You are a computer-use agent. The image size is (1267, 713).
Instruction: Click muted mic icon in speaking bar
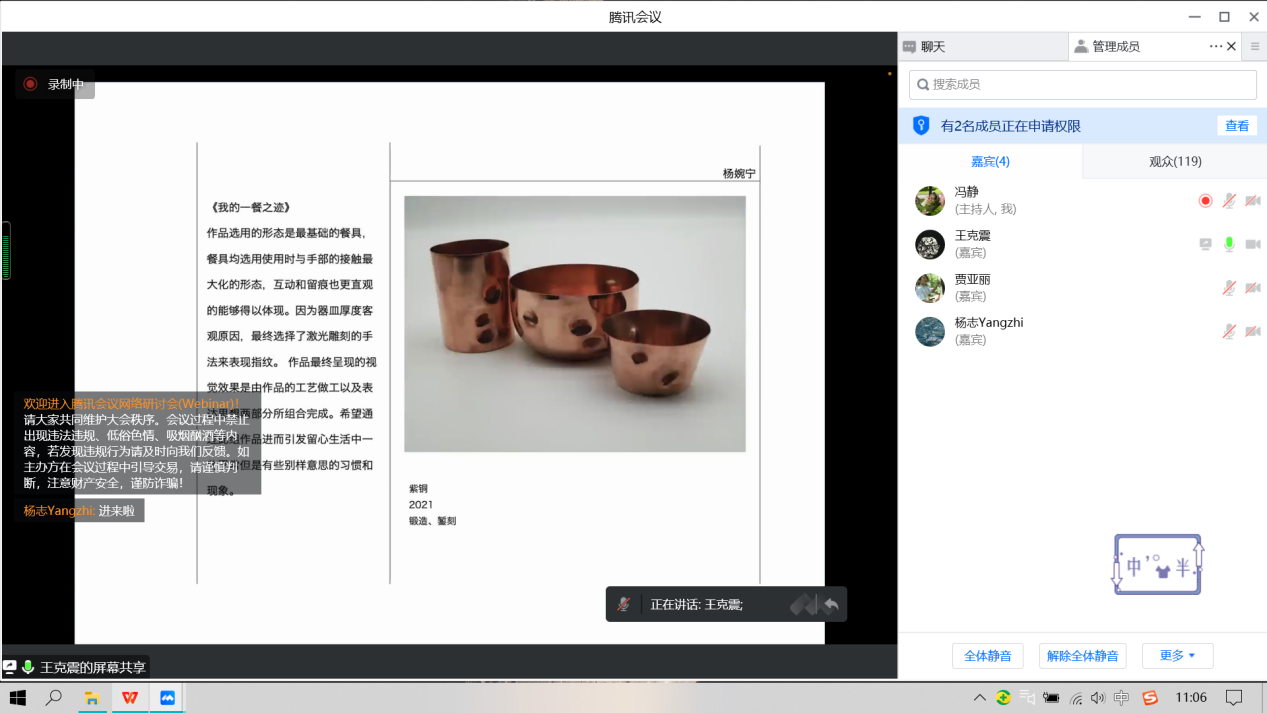click(x=624, y=604)
